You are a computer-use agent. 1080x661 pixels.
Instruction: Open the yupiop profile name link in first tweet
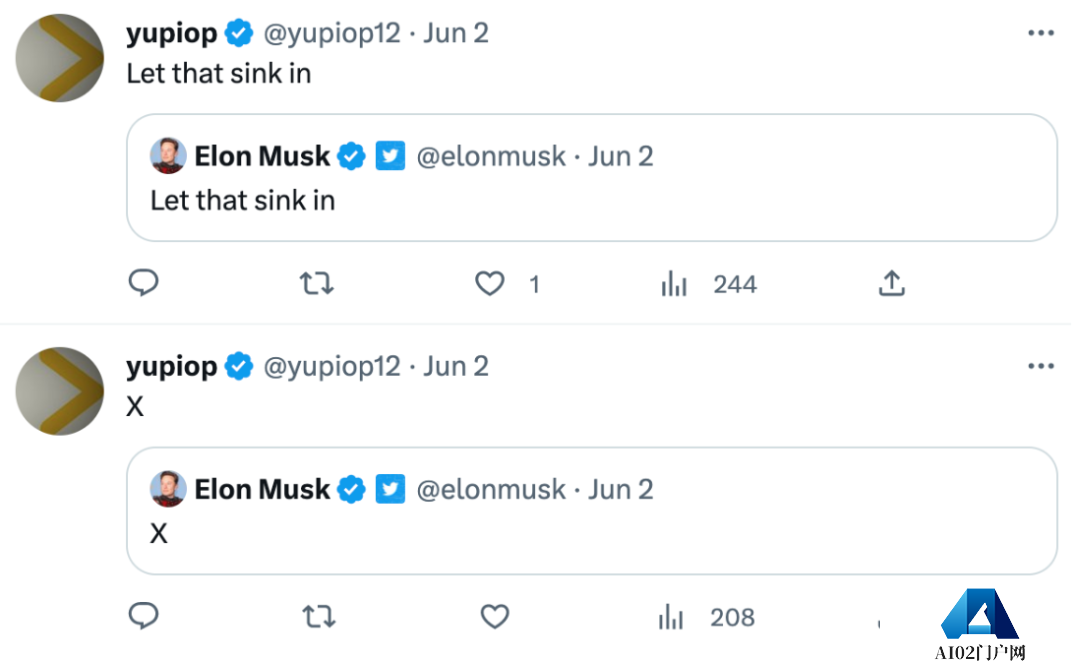(171, 33)
